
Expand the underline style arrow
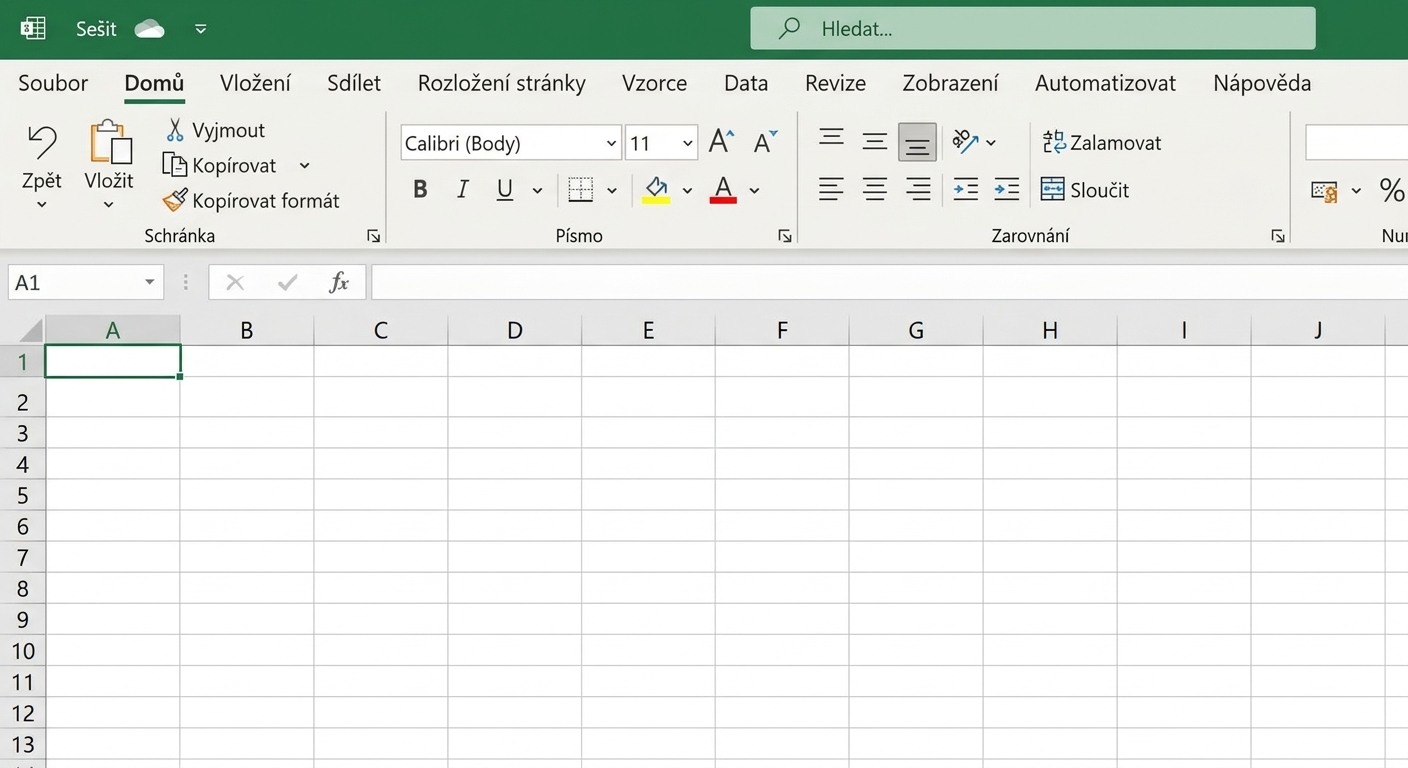pos(537,190)
